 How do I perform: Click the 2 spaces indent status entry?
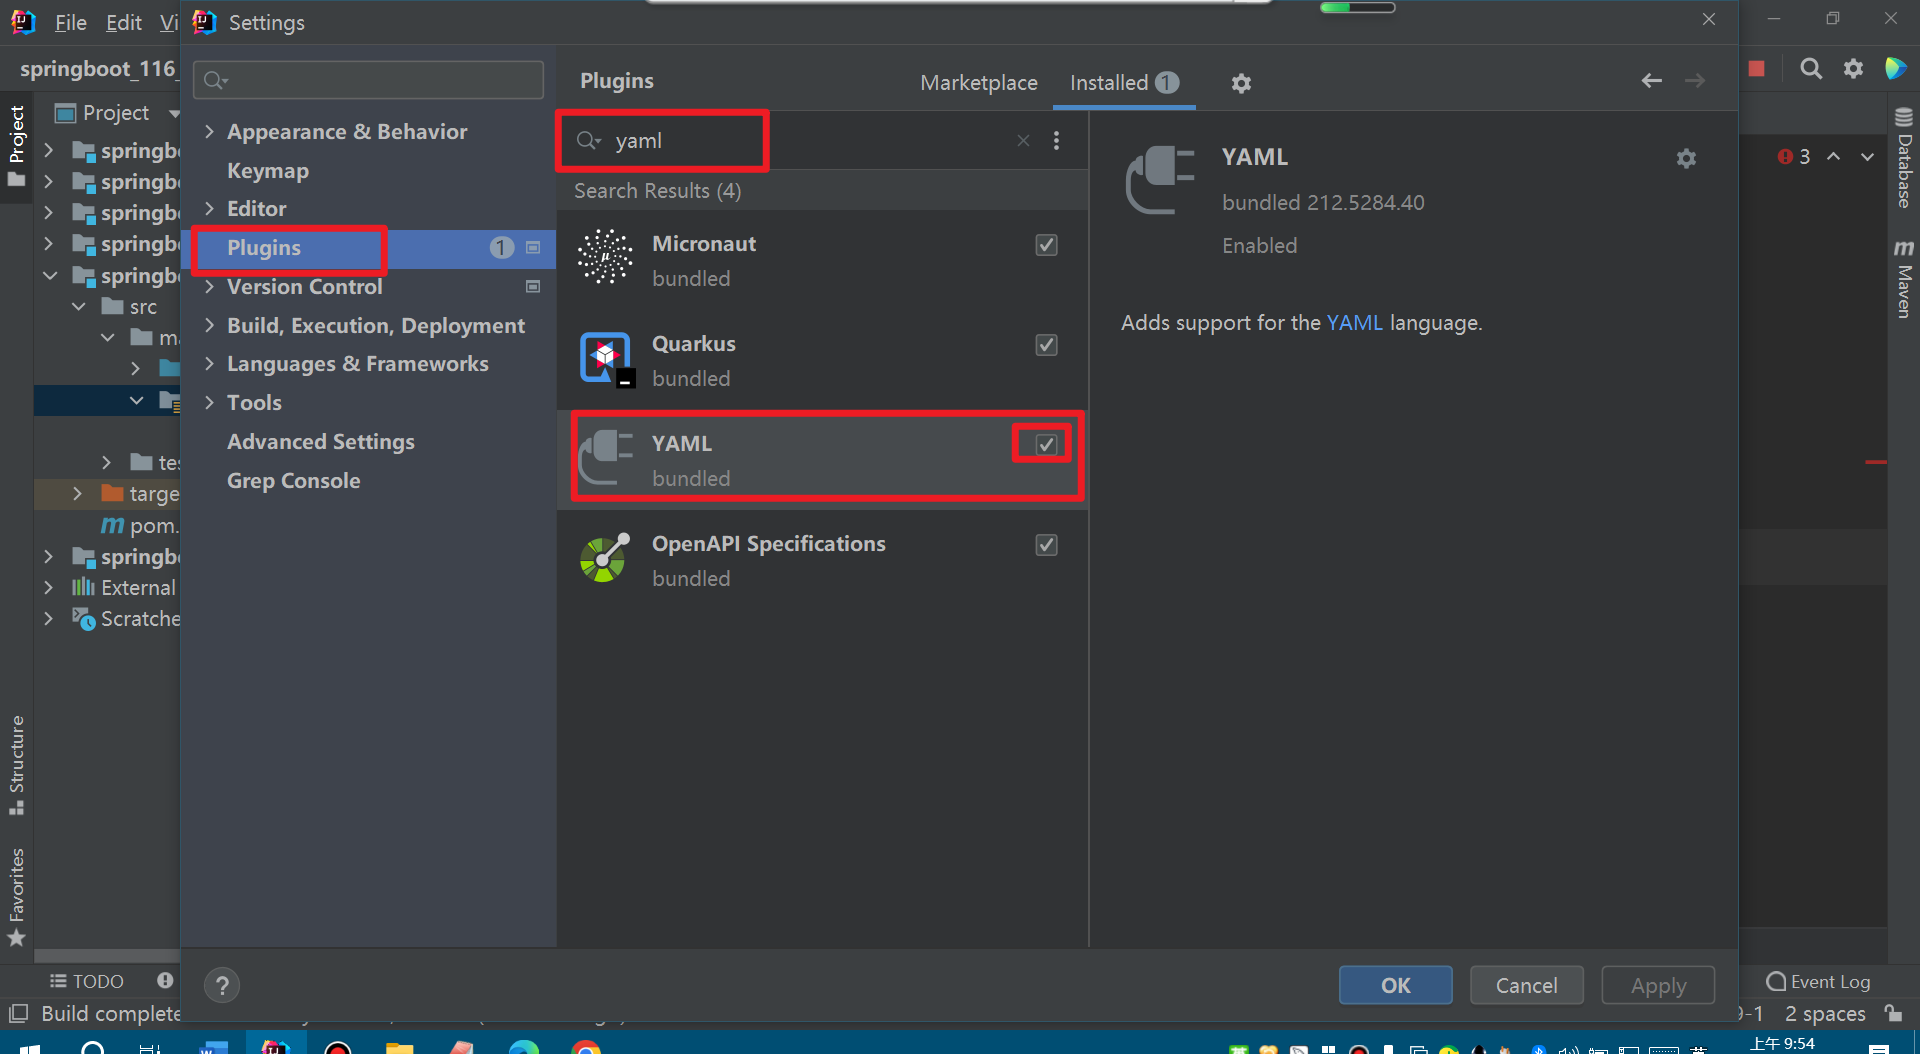[1825, 1013]
